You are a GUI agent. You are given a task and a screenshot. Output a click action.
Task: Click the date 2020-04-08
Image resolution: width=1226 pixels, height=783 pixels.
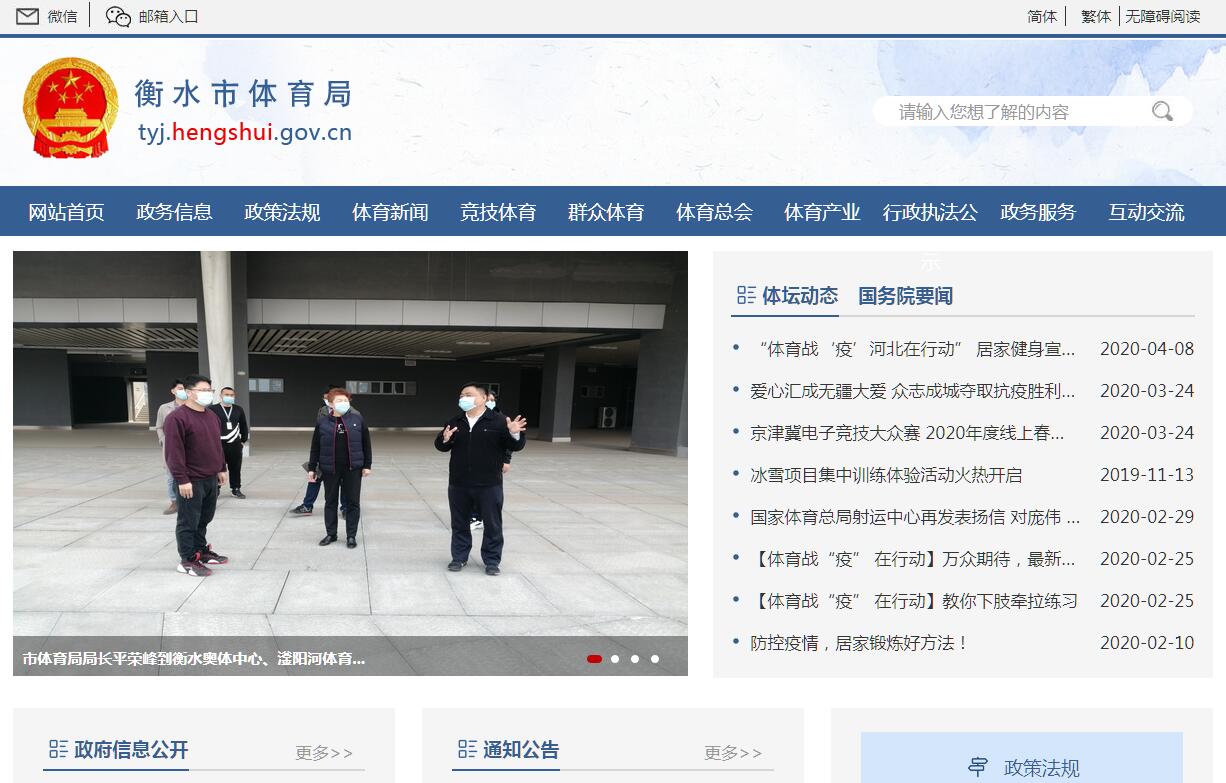1147,349
